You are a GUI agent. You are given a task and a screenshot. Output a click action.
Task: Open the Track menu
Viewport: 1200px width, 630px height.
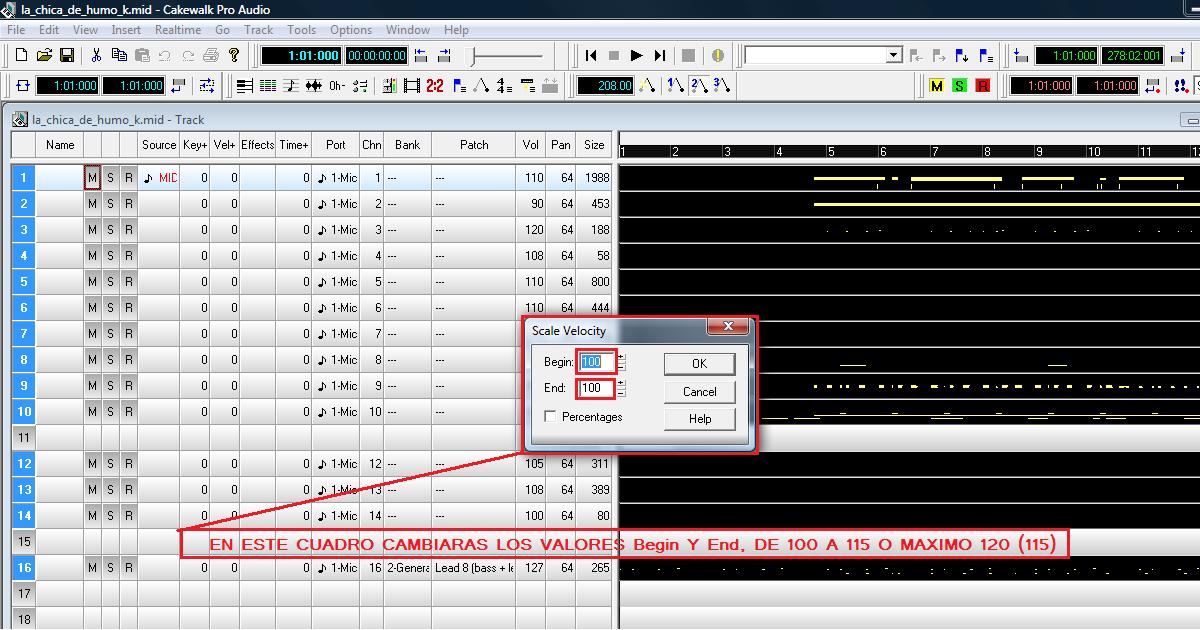[258, 30]
